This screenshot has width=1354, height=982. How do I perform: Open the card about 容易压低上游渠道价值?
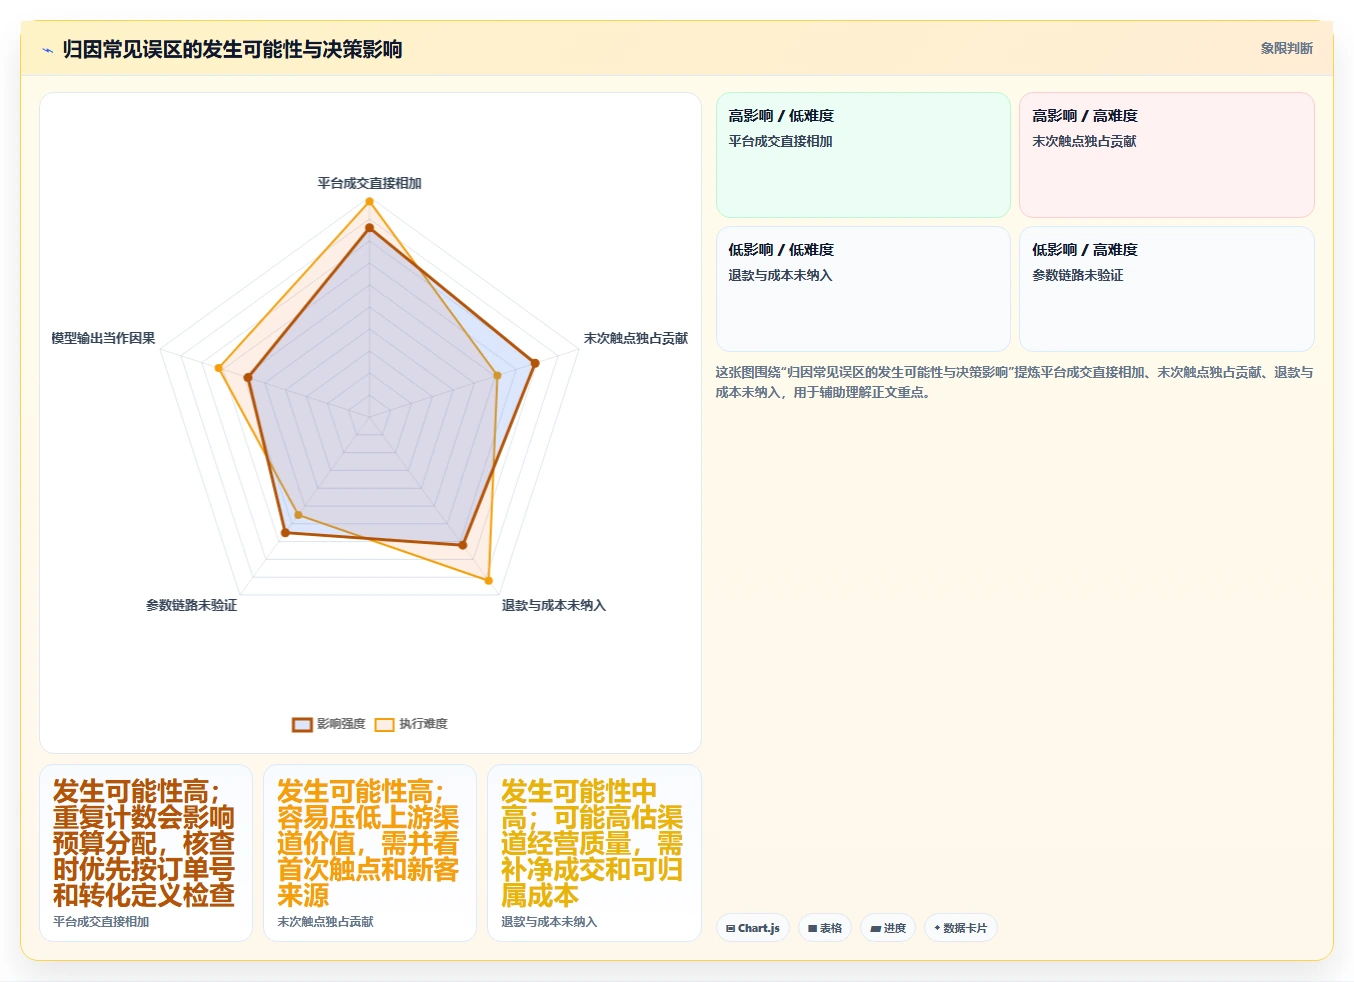pyautogui.click(x=370, y=853)
